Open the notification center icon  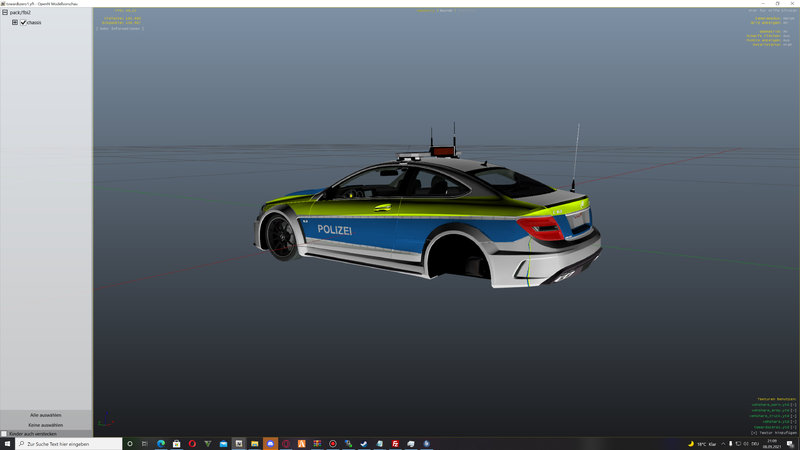pyautogui.click(x=790, y=444)
